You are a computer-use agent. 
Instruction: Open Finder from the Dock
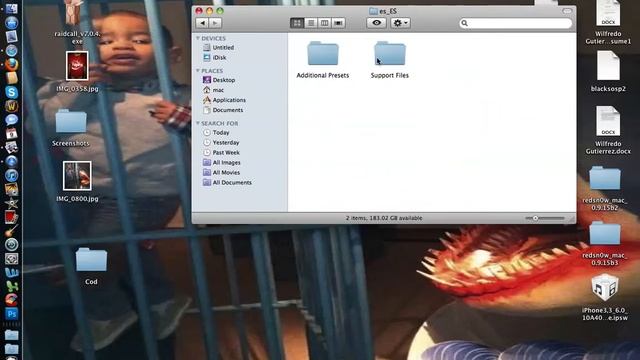pyautogui.click(x=11, y=9)
